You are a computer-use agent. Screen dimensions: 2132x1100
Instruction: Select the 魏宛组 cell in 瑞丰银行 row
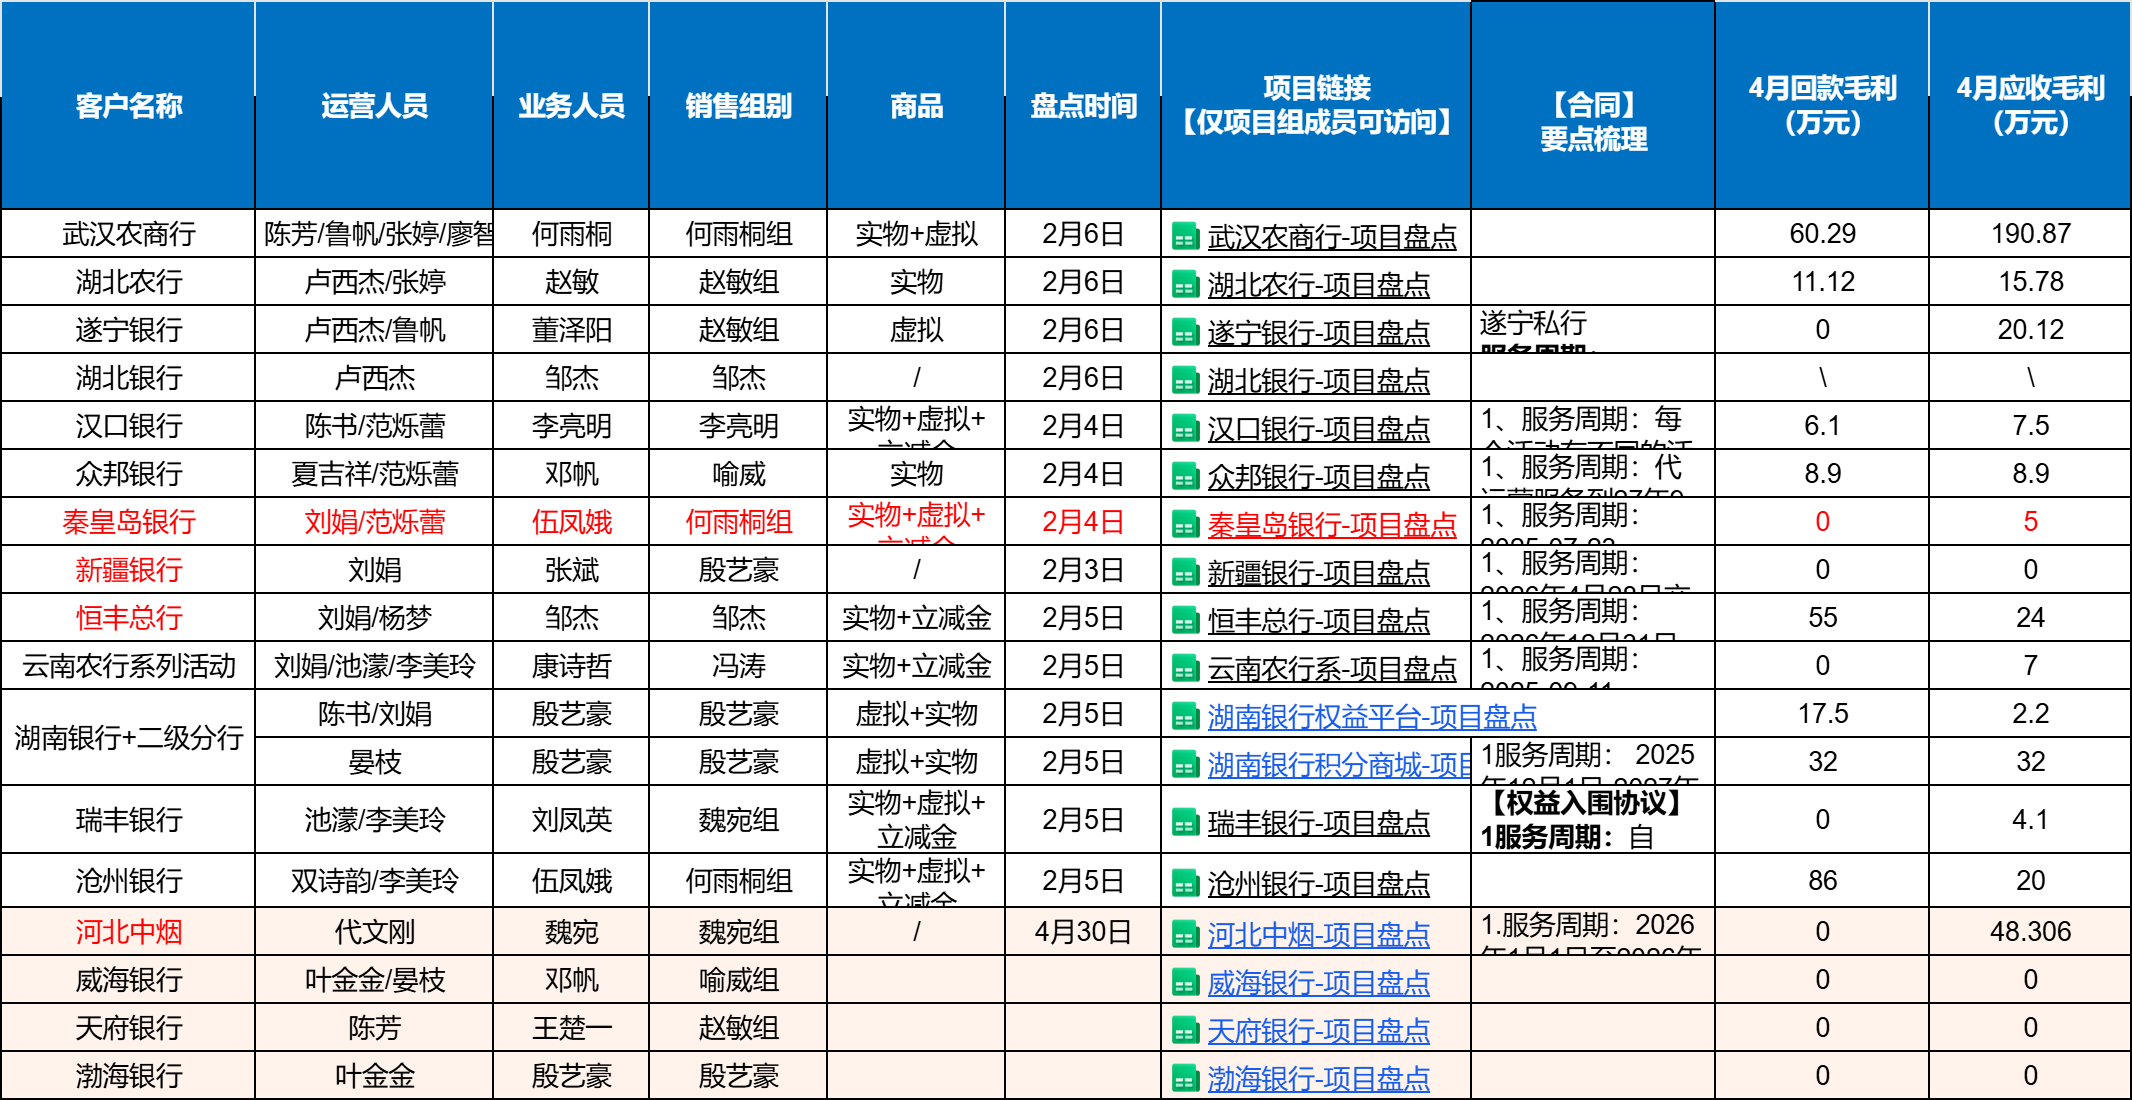click(x=738, y=820)
